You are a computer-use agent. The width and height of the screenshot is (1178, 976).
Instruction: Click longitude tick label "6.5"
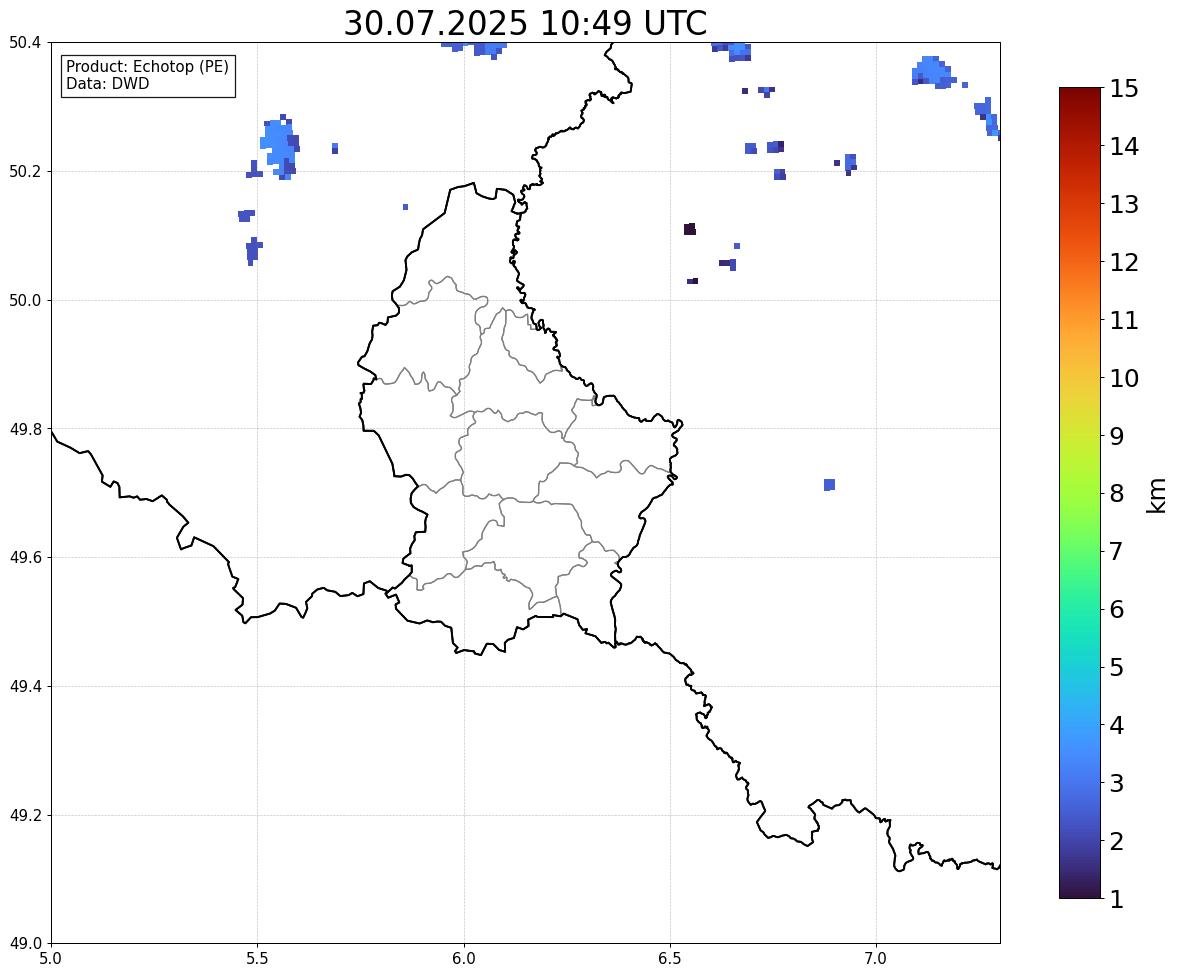click(670, 959)
